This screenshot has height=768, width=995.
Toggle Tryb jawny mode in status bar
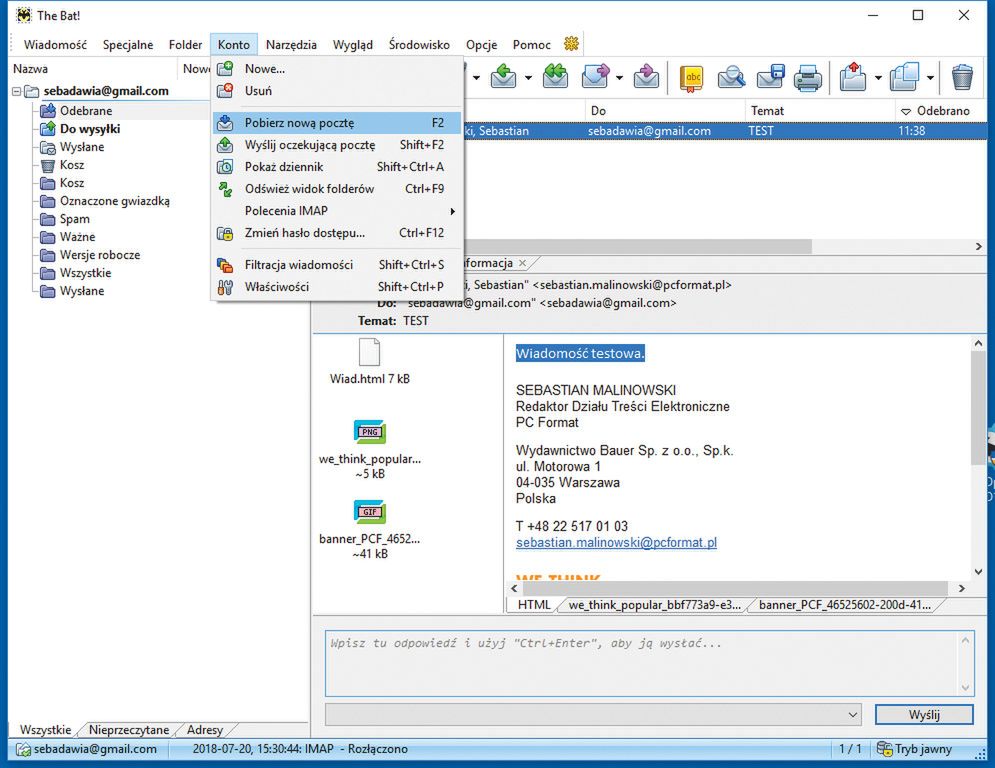click(914, 749)
